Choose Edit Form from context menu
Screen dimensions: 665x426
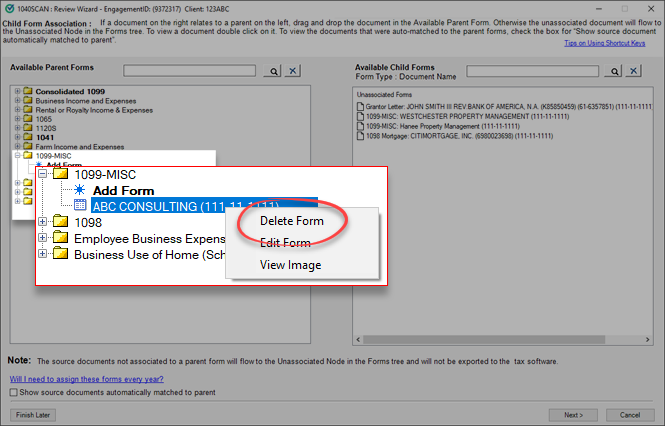(285, 242)
